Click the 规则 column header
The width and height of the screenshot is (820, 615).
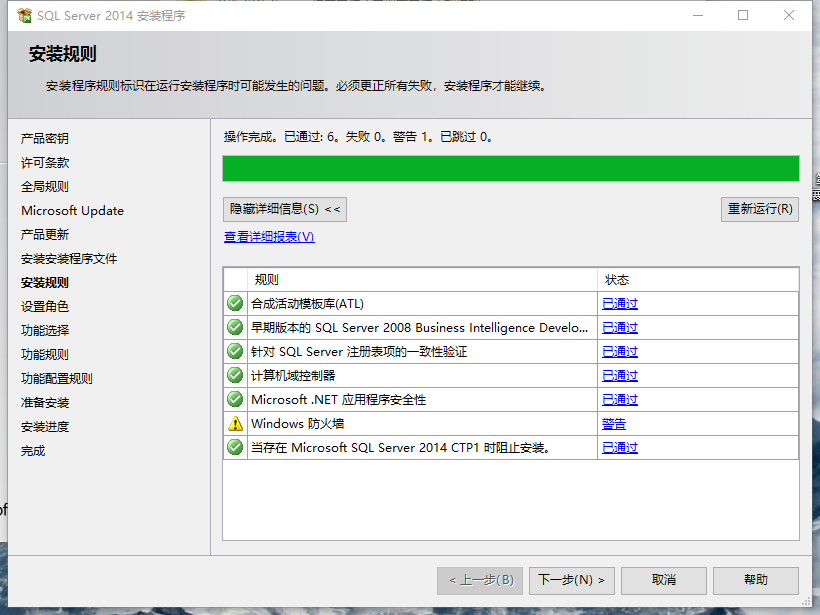tap(422, 280)
